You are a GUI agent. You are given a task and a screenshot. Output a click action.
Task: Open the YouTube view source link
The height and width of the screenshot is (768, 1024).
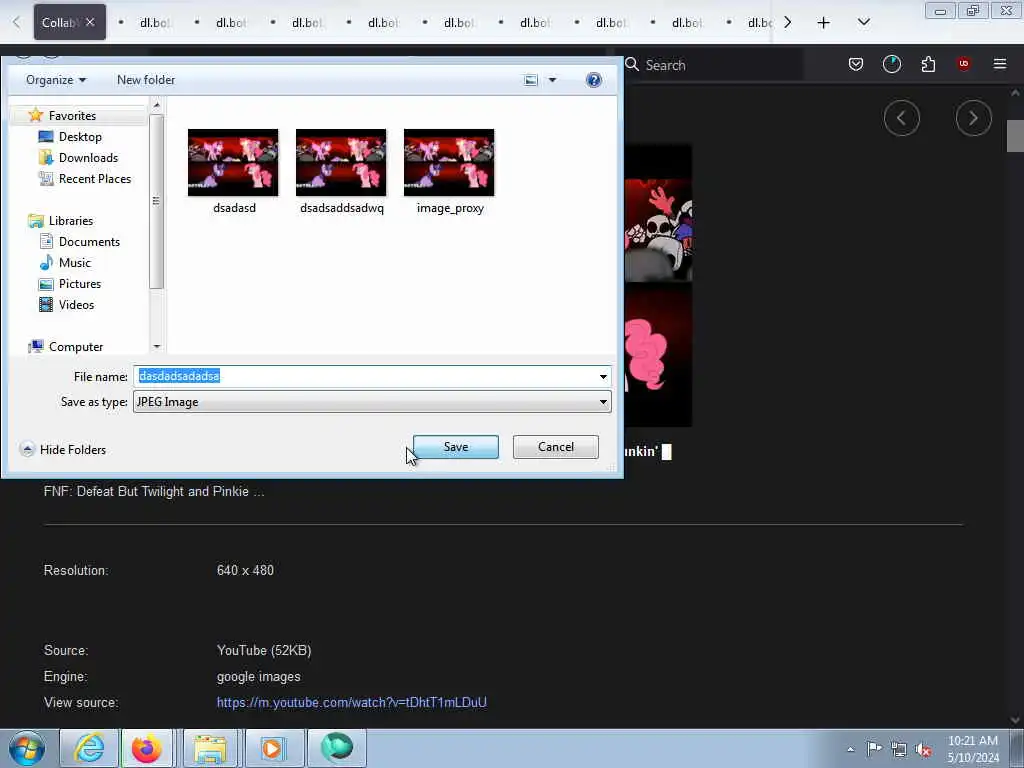coord(351,703)
